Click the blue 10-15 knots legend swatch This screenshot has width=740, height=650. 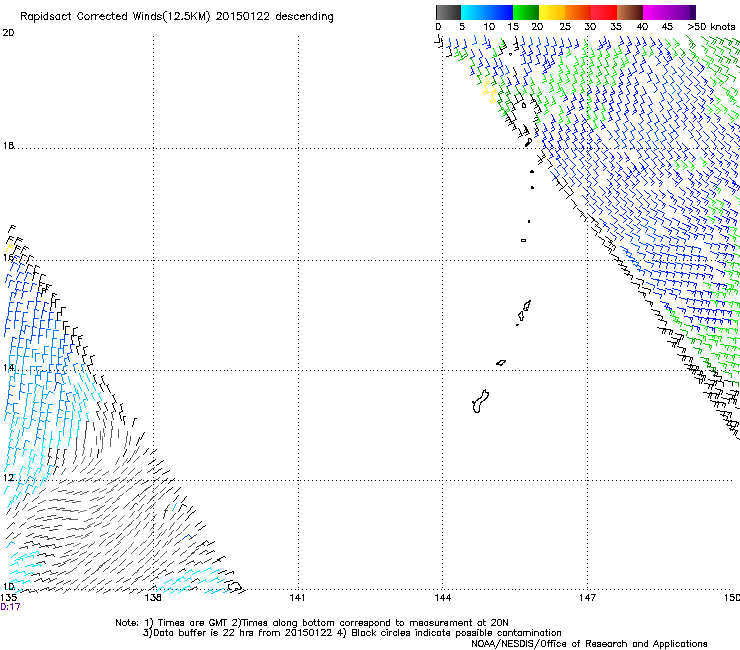click(x=500, y=12)
